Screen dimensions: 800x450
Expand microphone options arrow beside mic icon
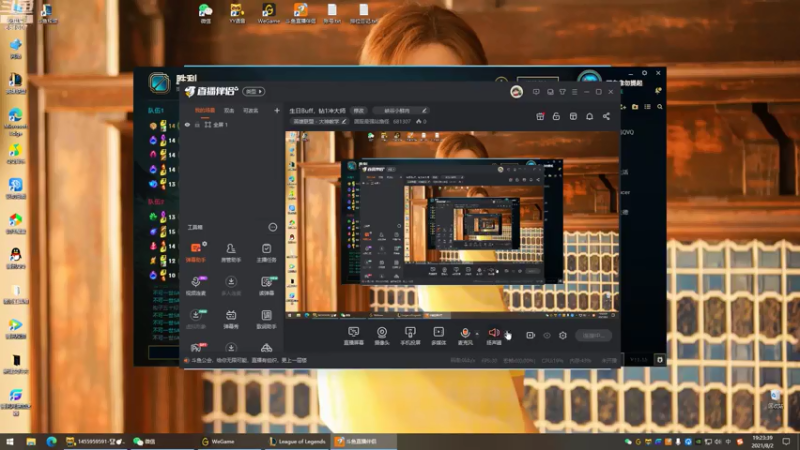[x=477, y=334]
